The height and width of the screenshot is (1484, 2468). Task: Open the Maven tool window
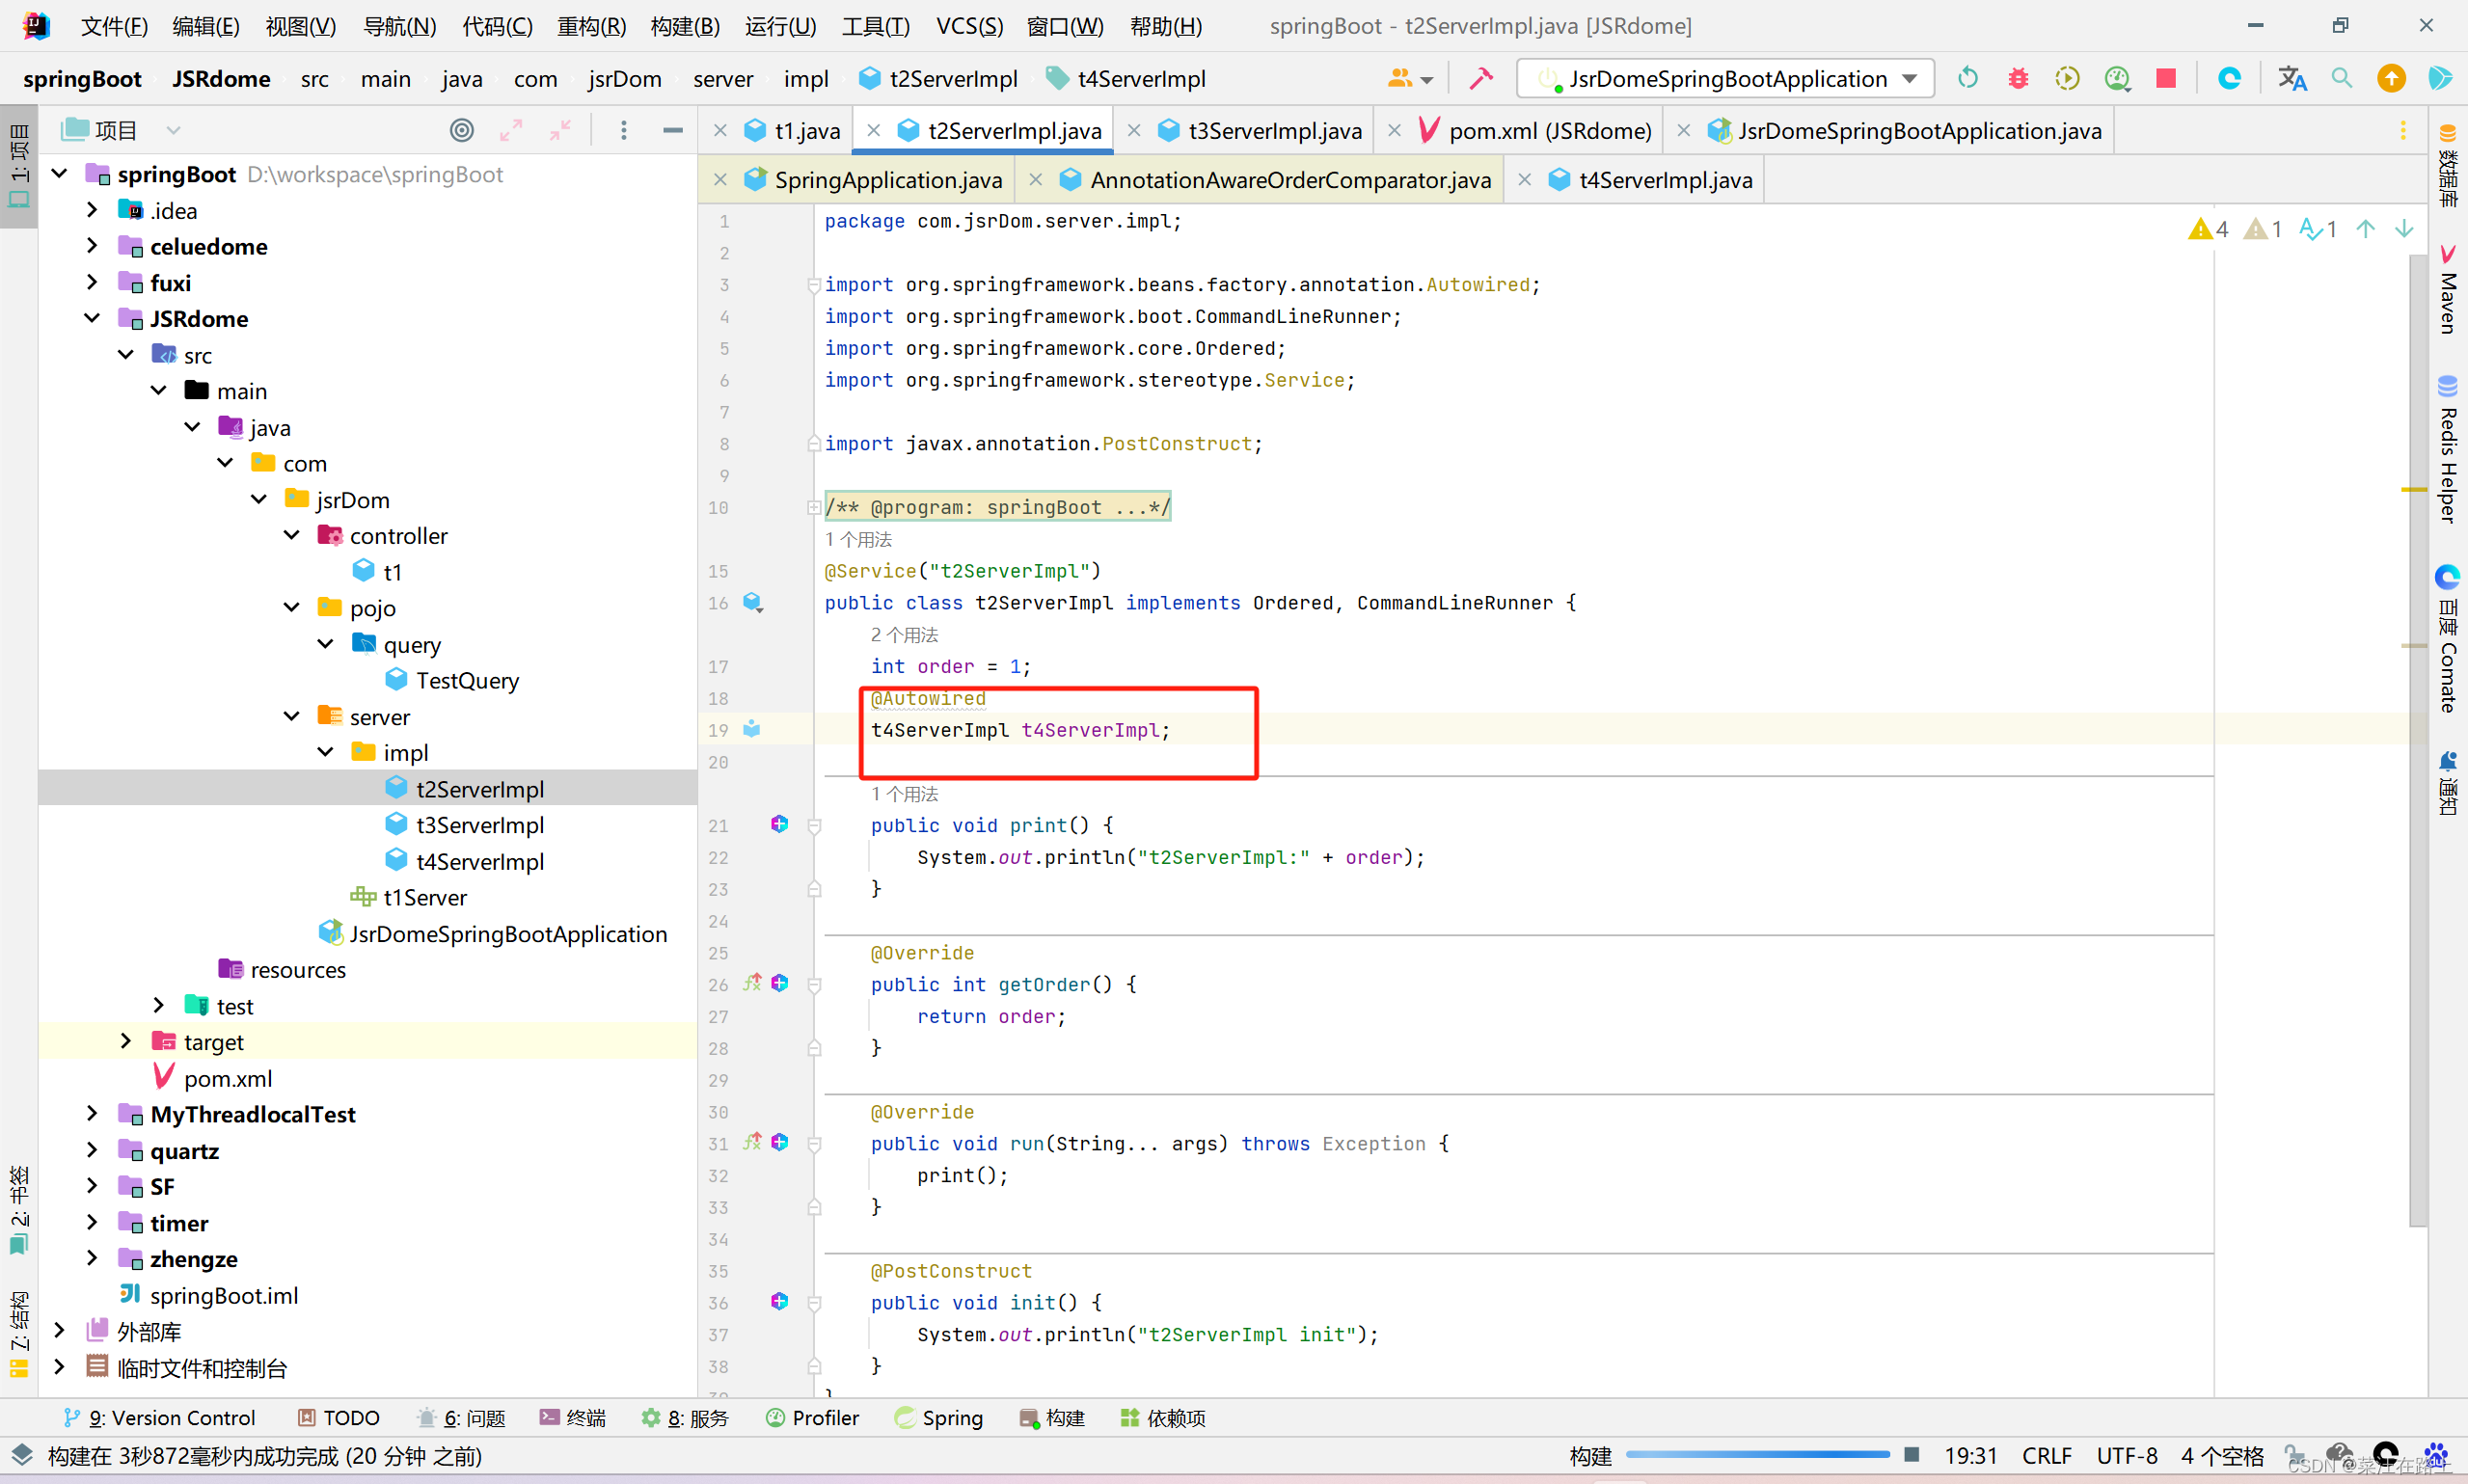pyautogui.click(x=2447, y=290)
